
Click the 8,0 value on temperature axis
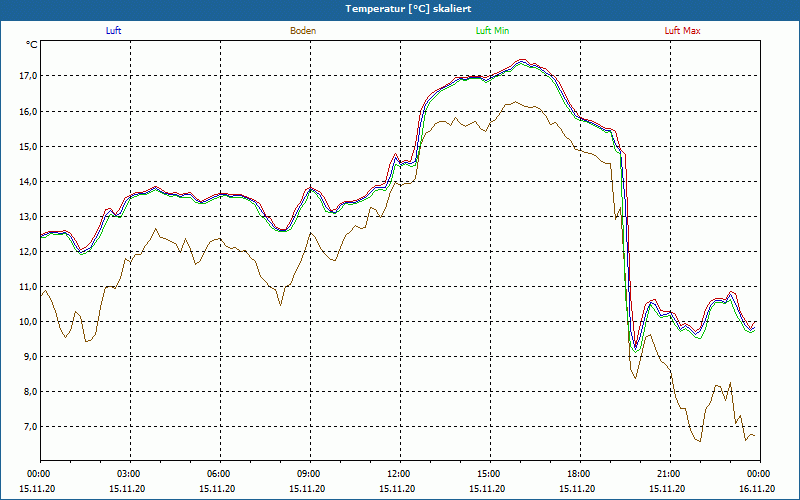point(30,392)
